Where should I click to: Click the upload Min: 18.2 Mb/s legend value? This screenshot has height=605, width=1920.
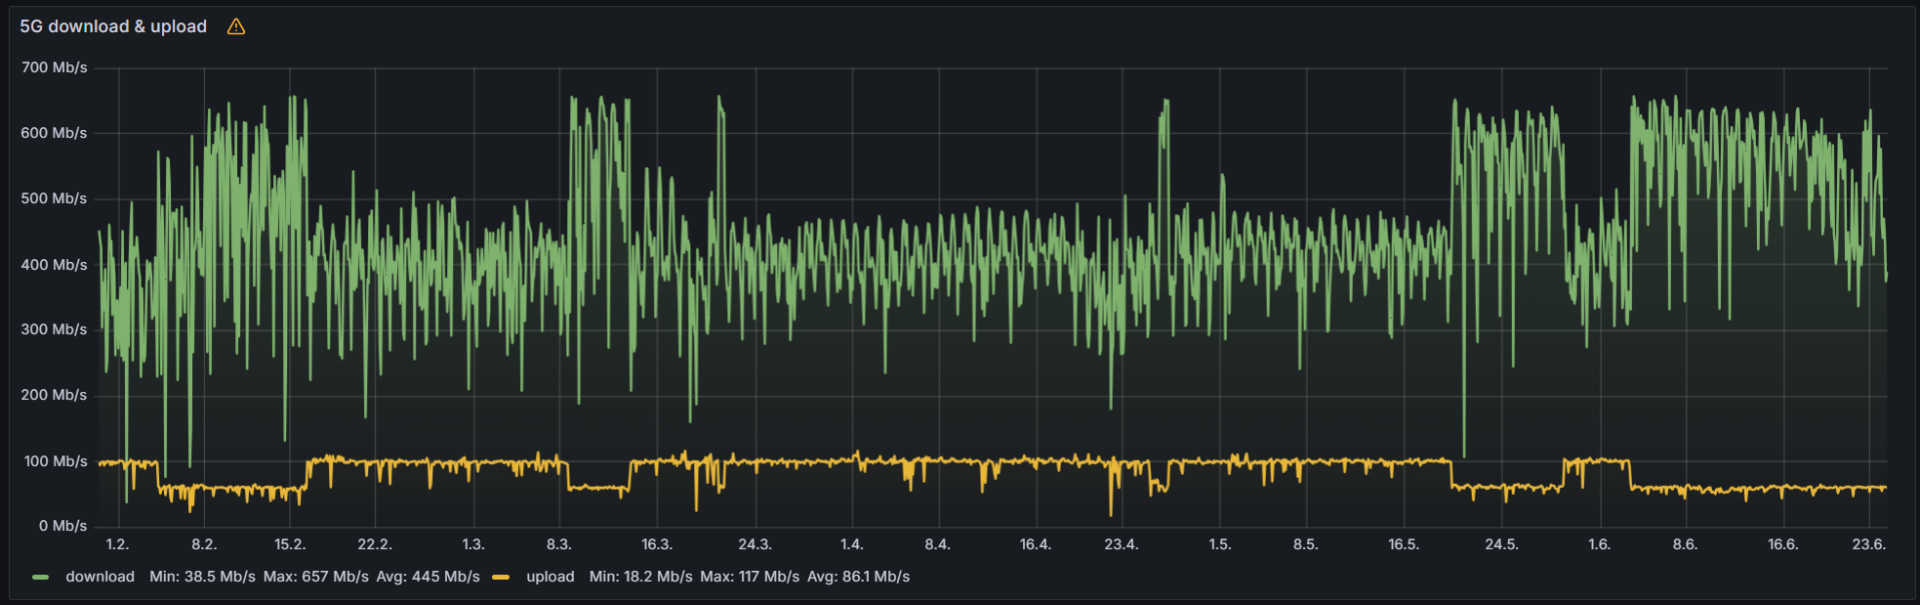[640, 577]
